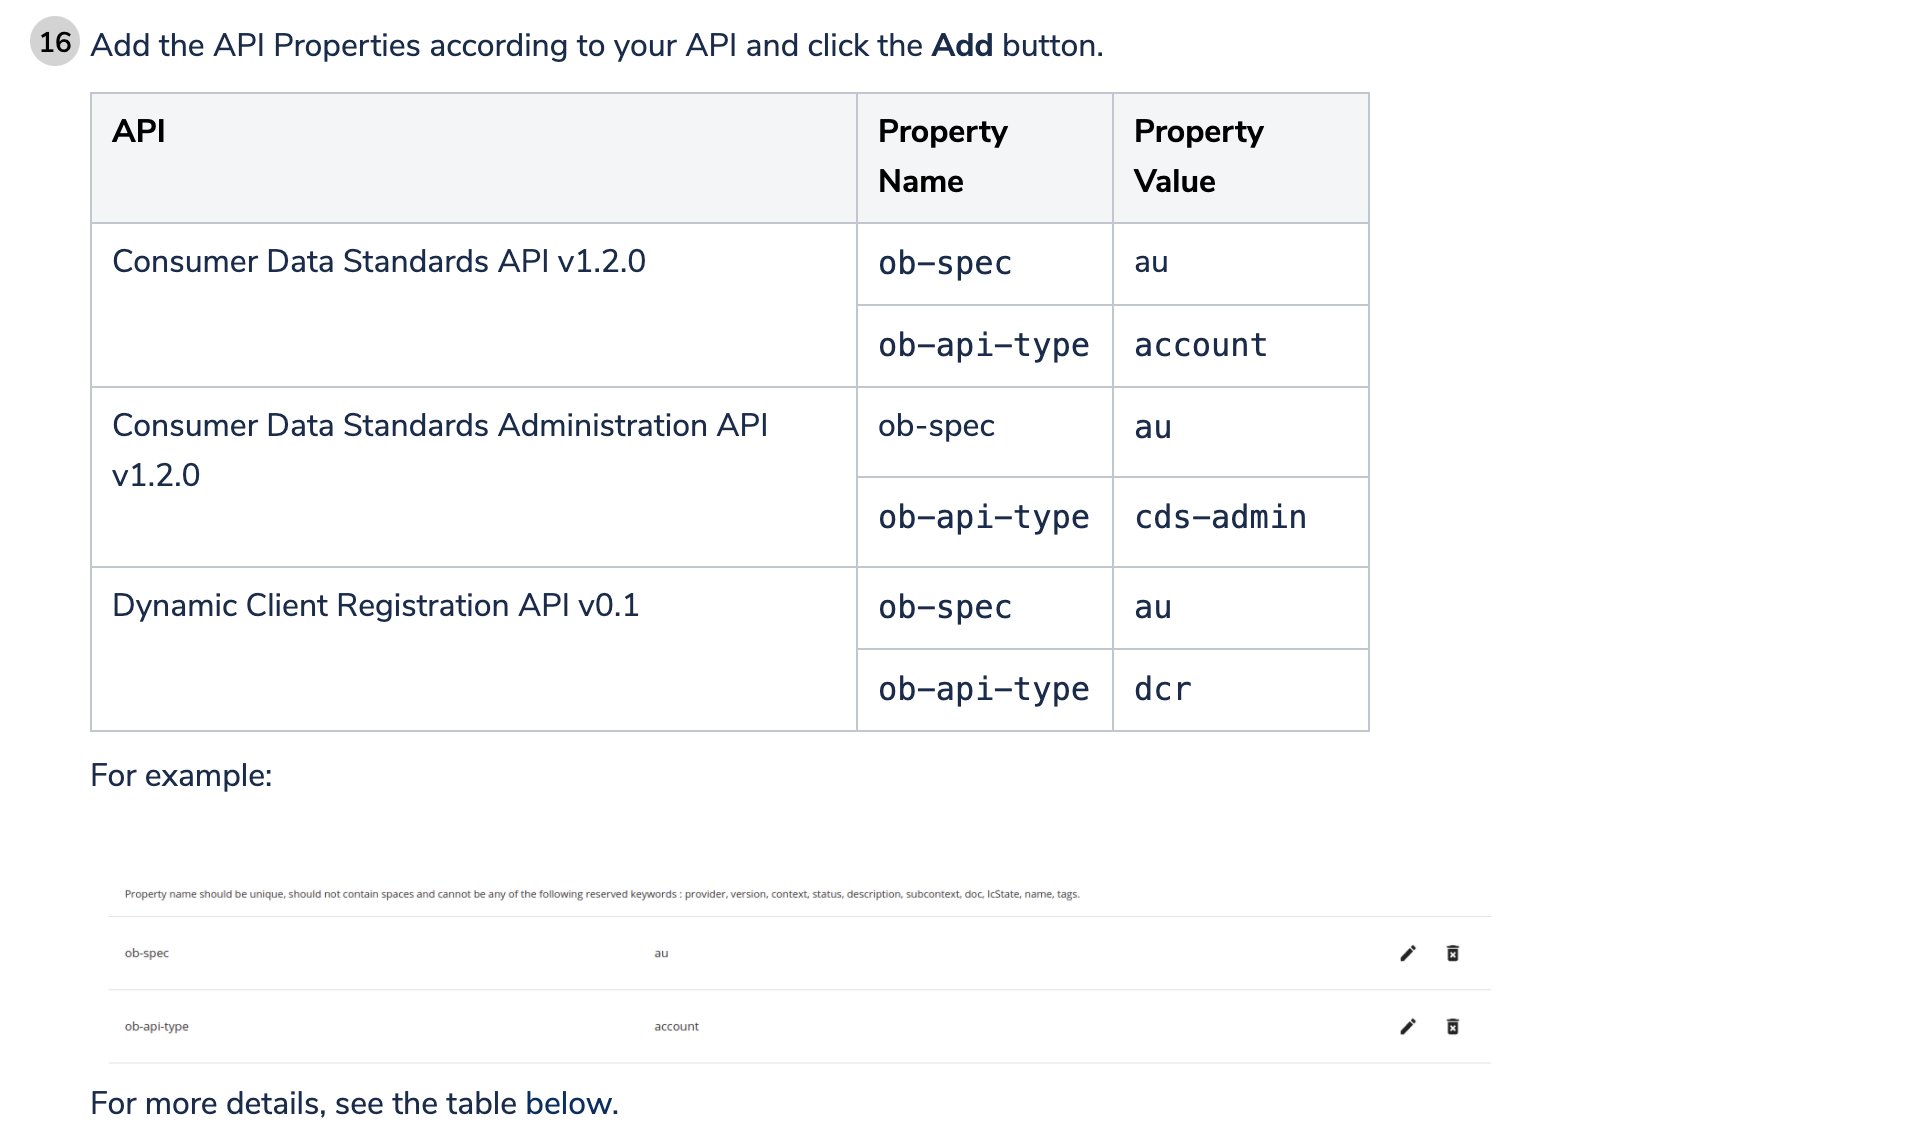The height and width of the screenshot is (1146, 1932).
Task: Select Dynamic Client Registration API v0.1 row
Action: click(x=377, y=605)
